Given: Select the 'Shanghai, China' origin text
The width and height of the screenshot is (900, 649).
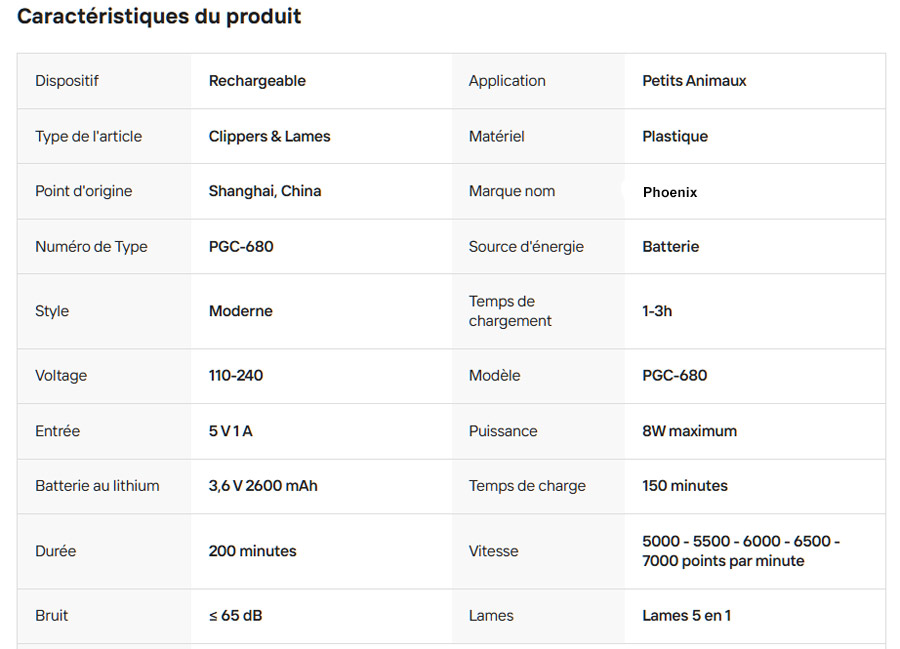Looking at the screenshot, I should [x=265, y=191].
